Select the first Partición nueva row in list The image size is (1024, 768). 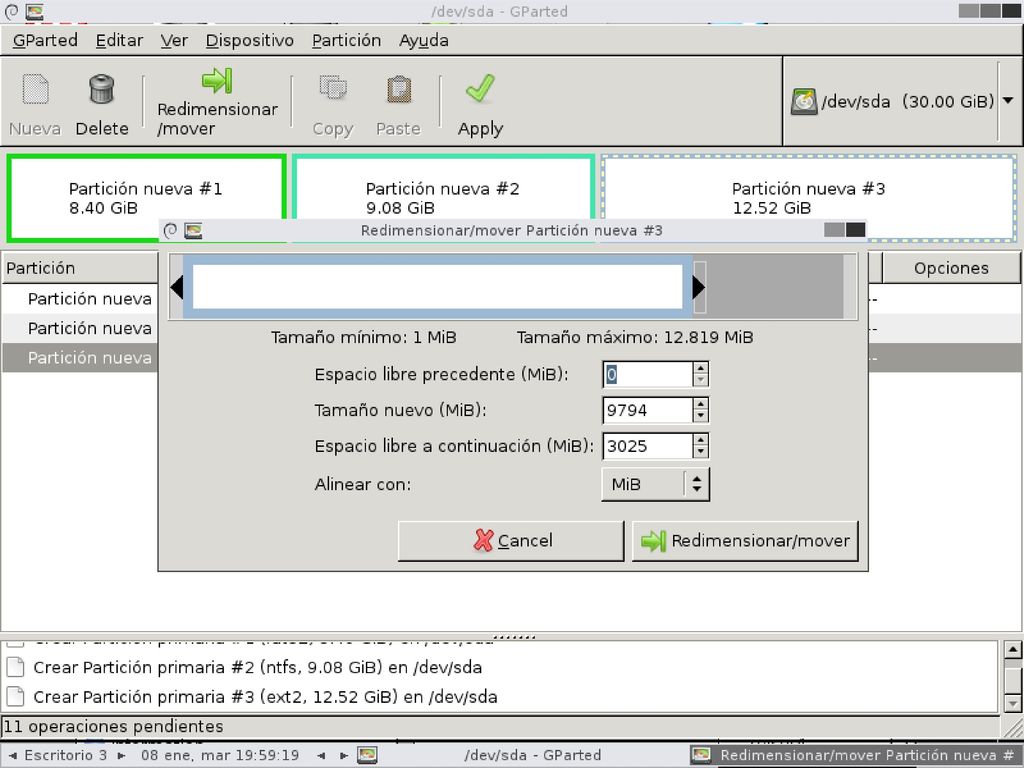coord(80,299)
